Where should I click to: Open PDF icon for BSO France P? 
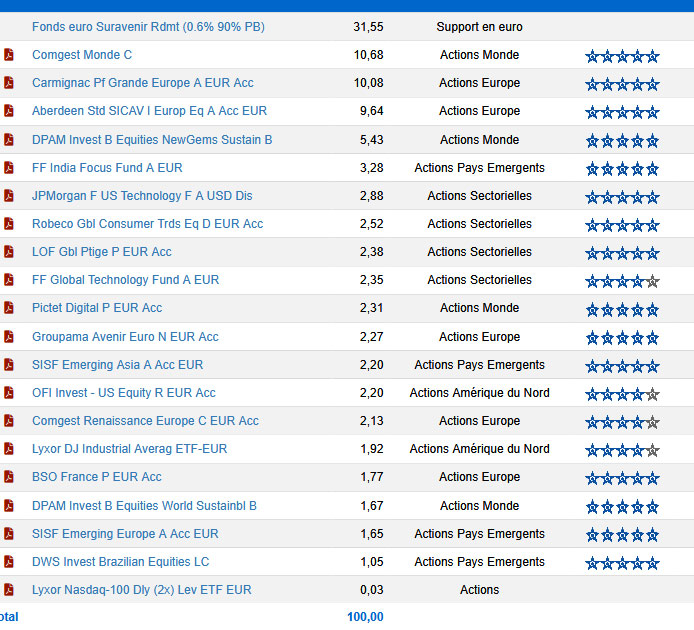pos(9,477)
